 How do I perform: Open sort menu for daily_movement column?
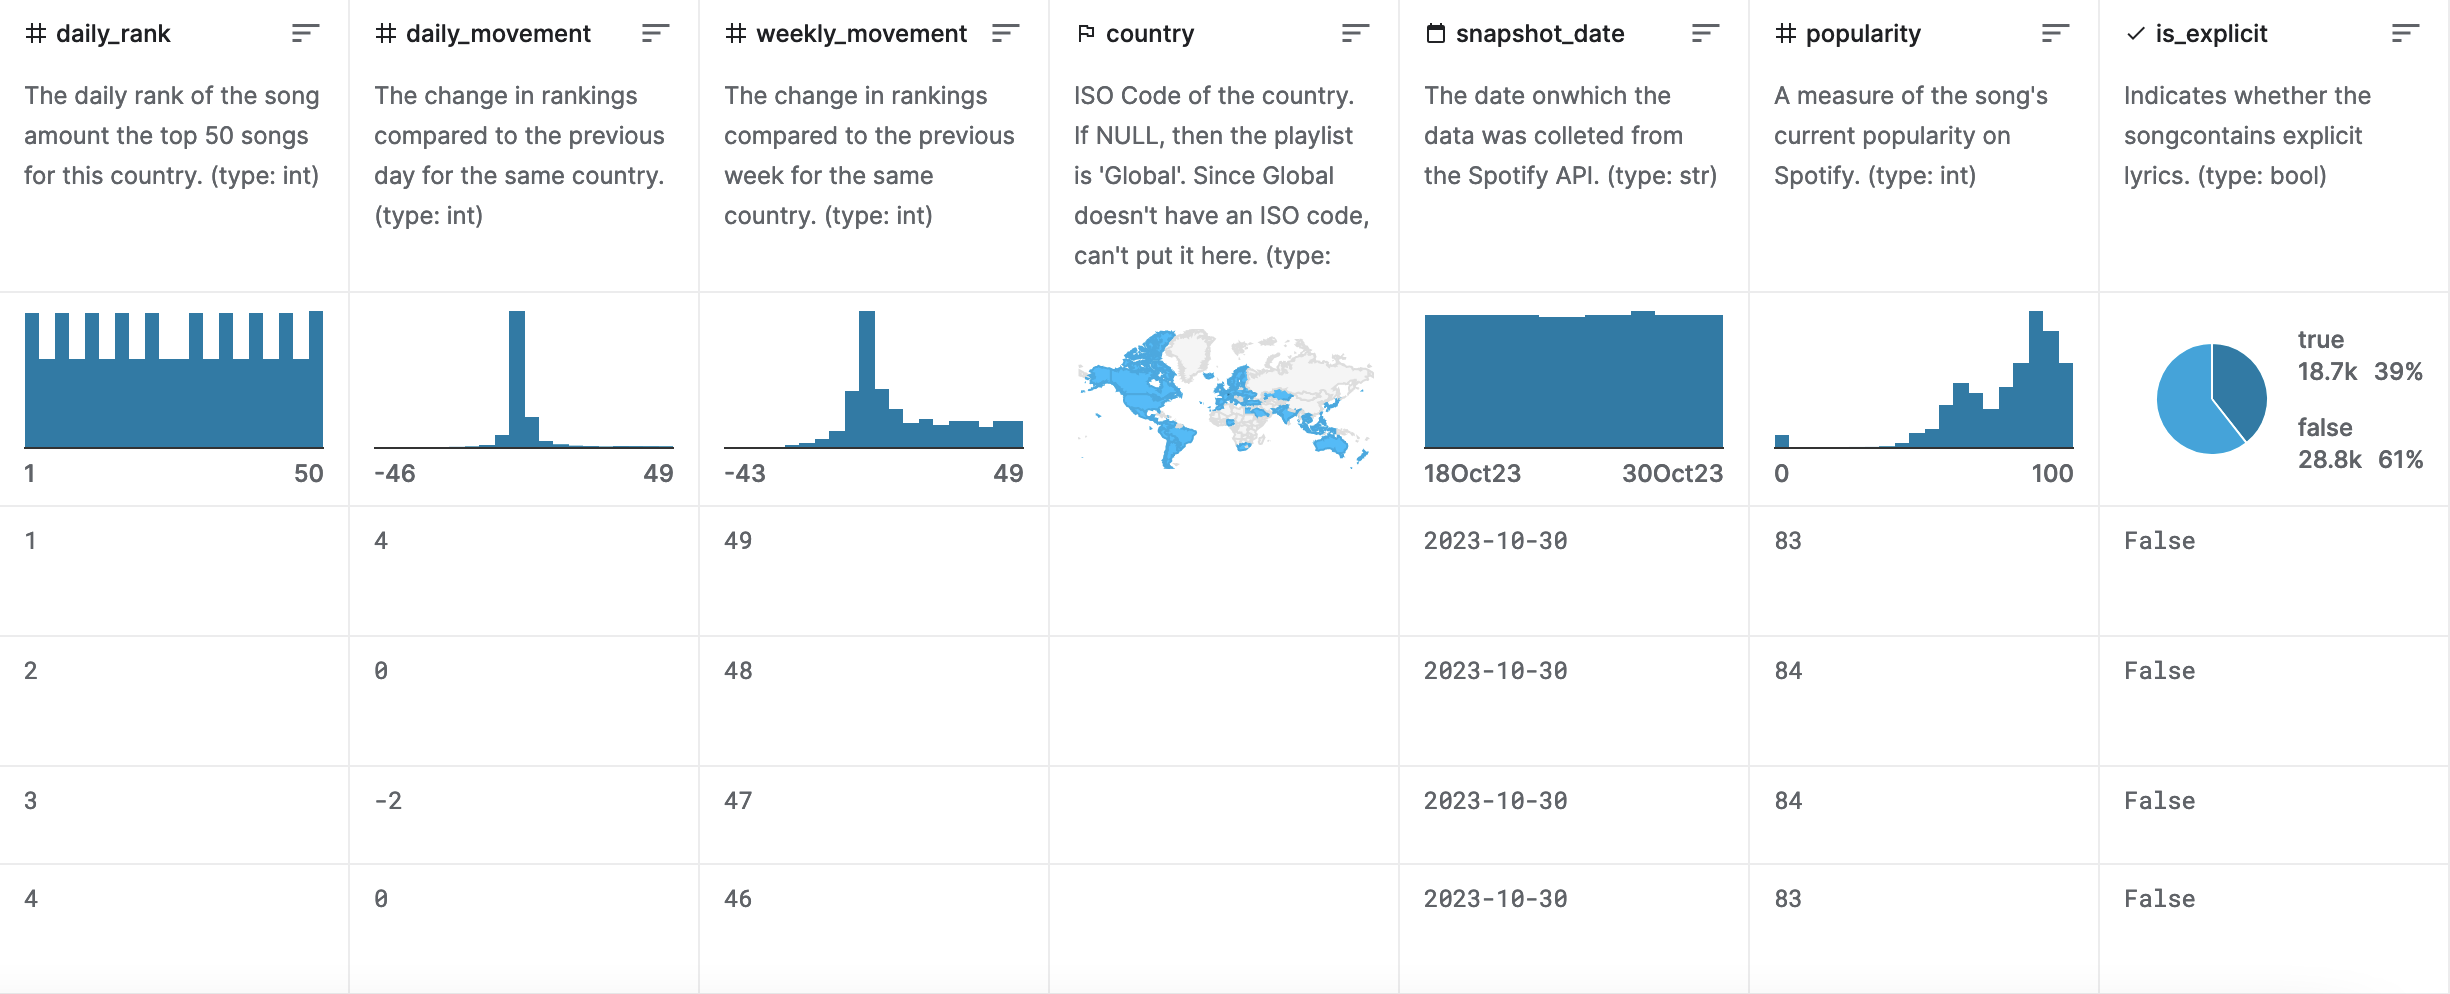tap(655, 34)
